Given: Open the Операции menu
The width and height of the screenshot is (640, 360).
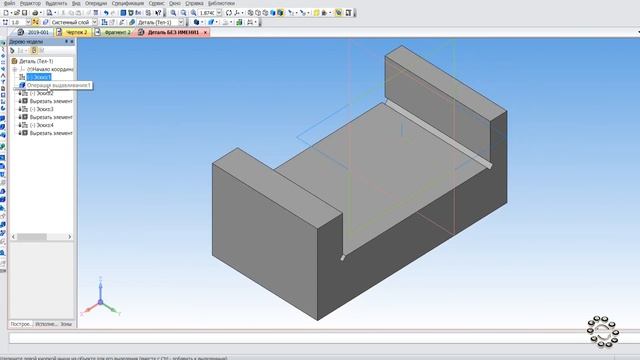Looking at the screenshot, I should pyautogui.click(x=96, y=3).
